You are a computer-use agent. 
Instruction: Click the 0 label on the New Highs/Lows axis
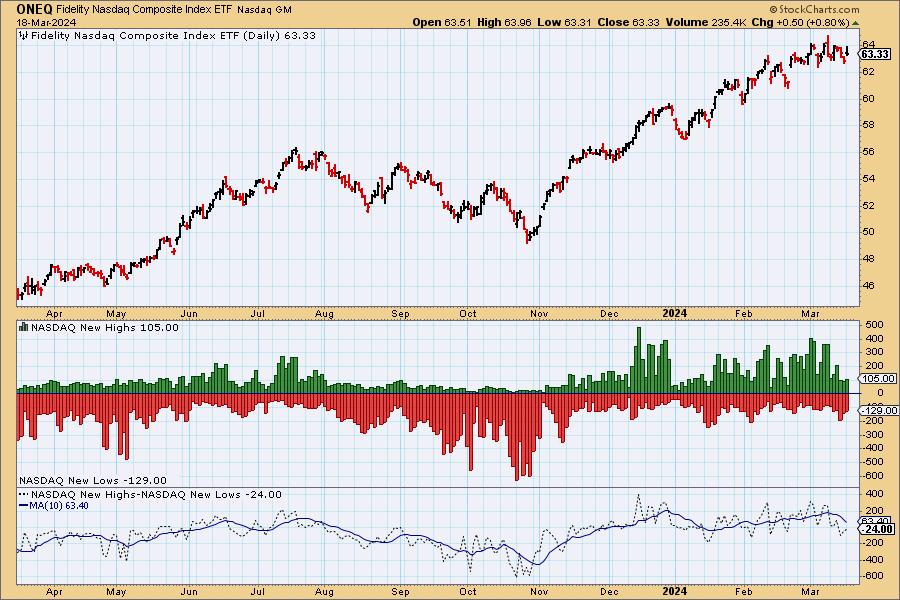(x=880, y=393)
